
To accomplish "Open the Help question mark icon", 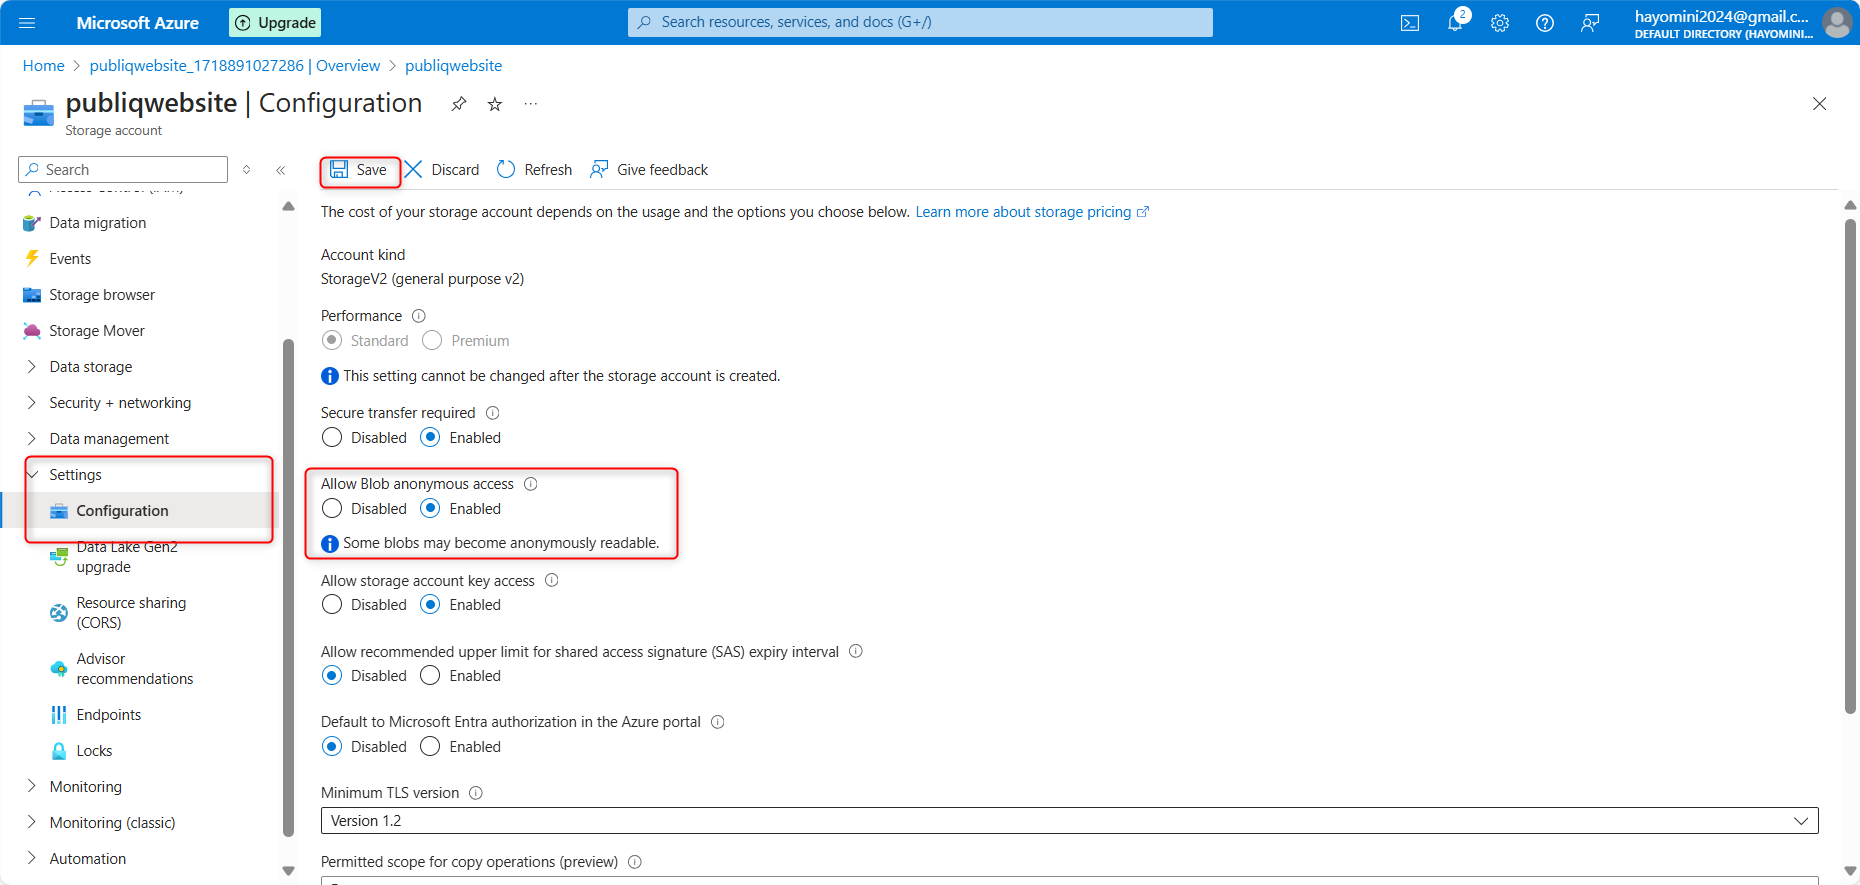I will [x=1545, y=23].
